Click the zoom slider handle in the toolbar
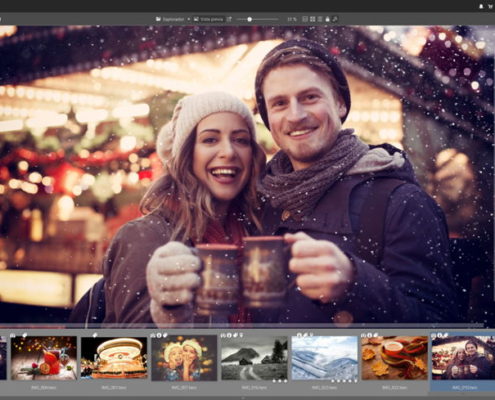The image size is (495, 400). click(x=249, y=19)
